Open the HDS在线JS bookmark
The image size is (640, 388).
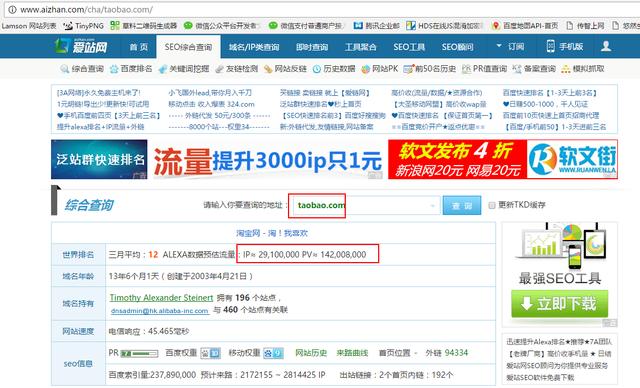point(444,26)
